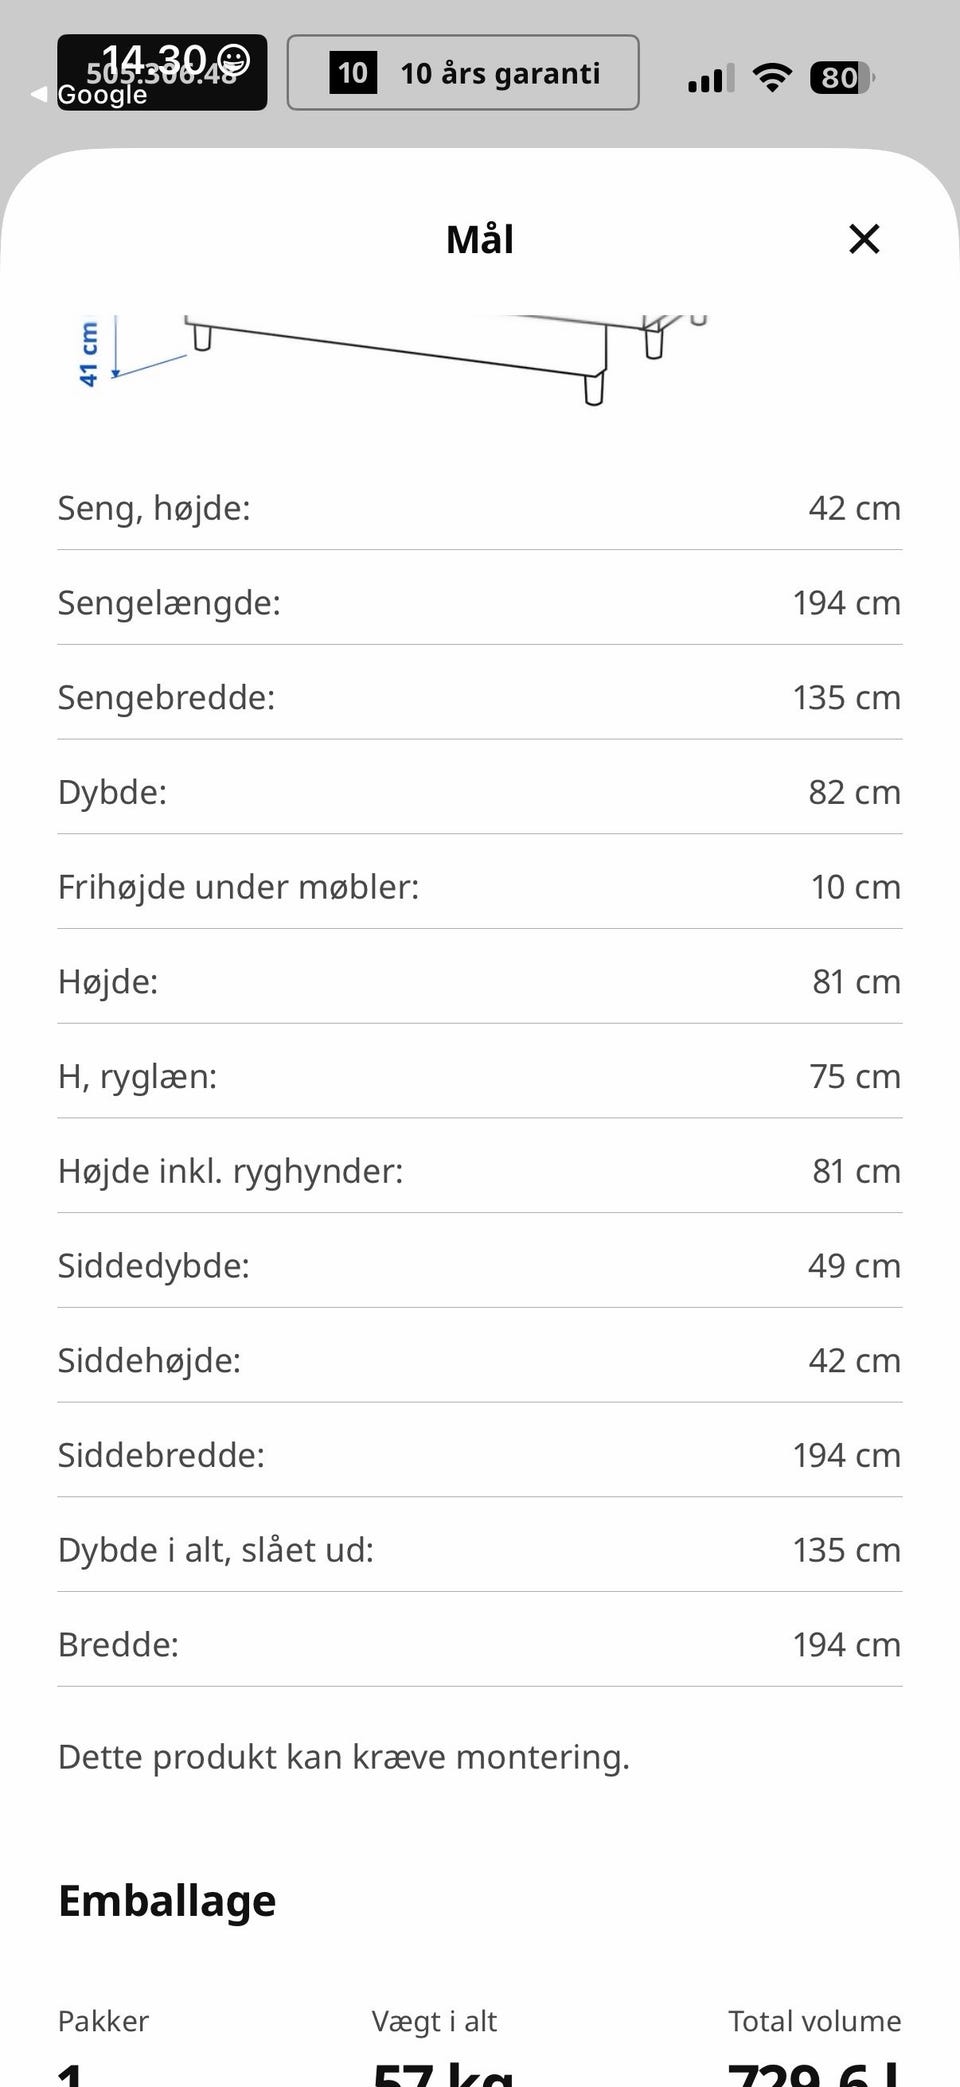Tap the cellular signal bars icon
Viewport: 960px width, 2087px height.
click(x=711, y=78)
